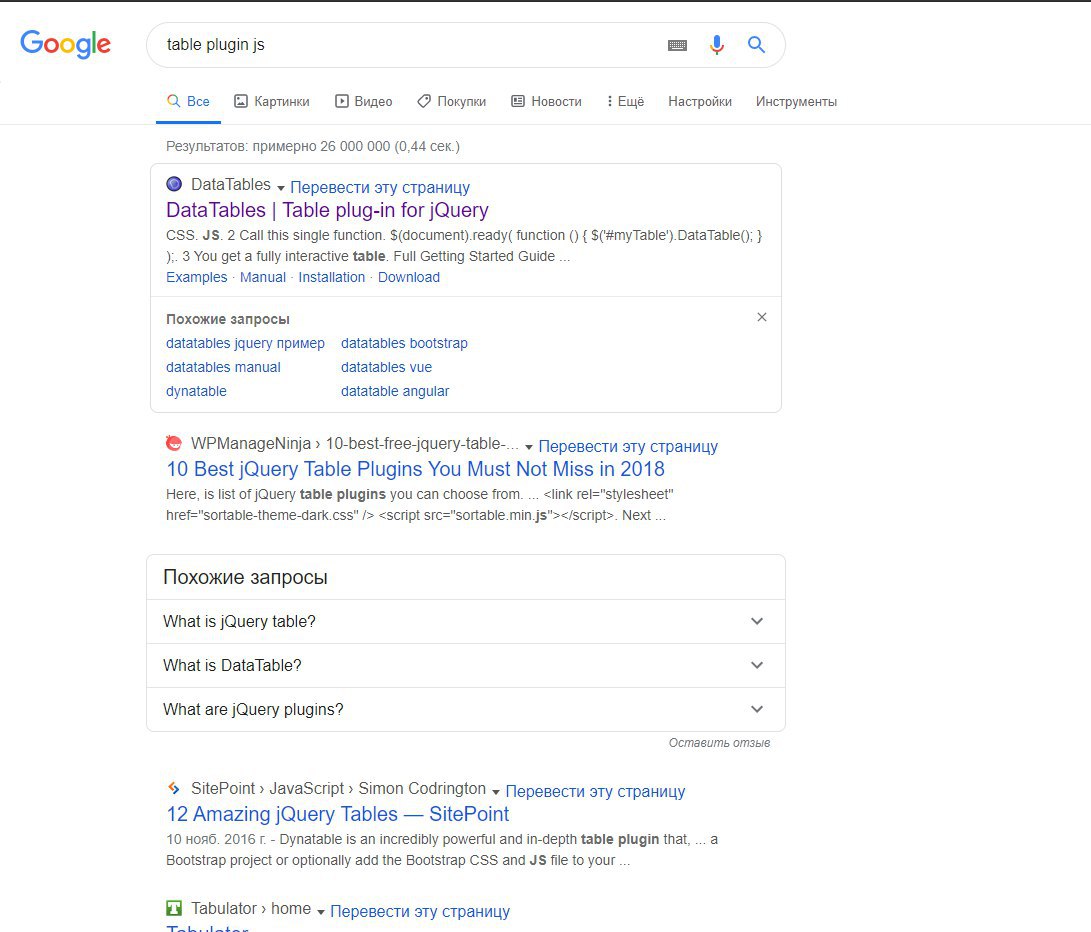Click the Tabulator favicon
Image resolution: width=1091 pixels, height=932 pixels.
[174, 908]
